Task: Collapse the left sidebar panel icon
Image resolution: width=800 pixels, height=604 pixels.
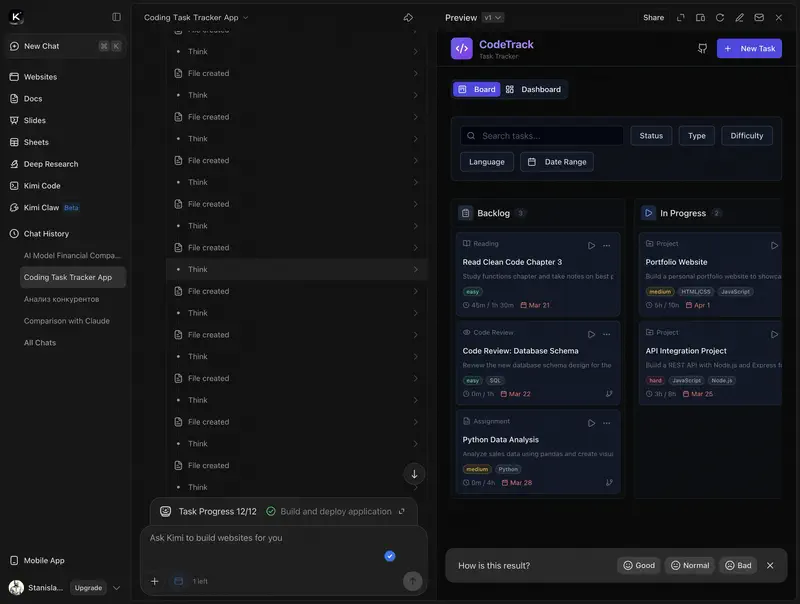Action: point(116,17)
